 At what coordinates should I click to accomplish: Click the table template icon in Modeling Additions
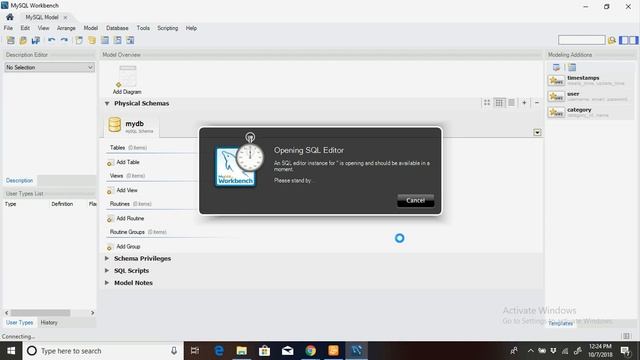(572, 67)
